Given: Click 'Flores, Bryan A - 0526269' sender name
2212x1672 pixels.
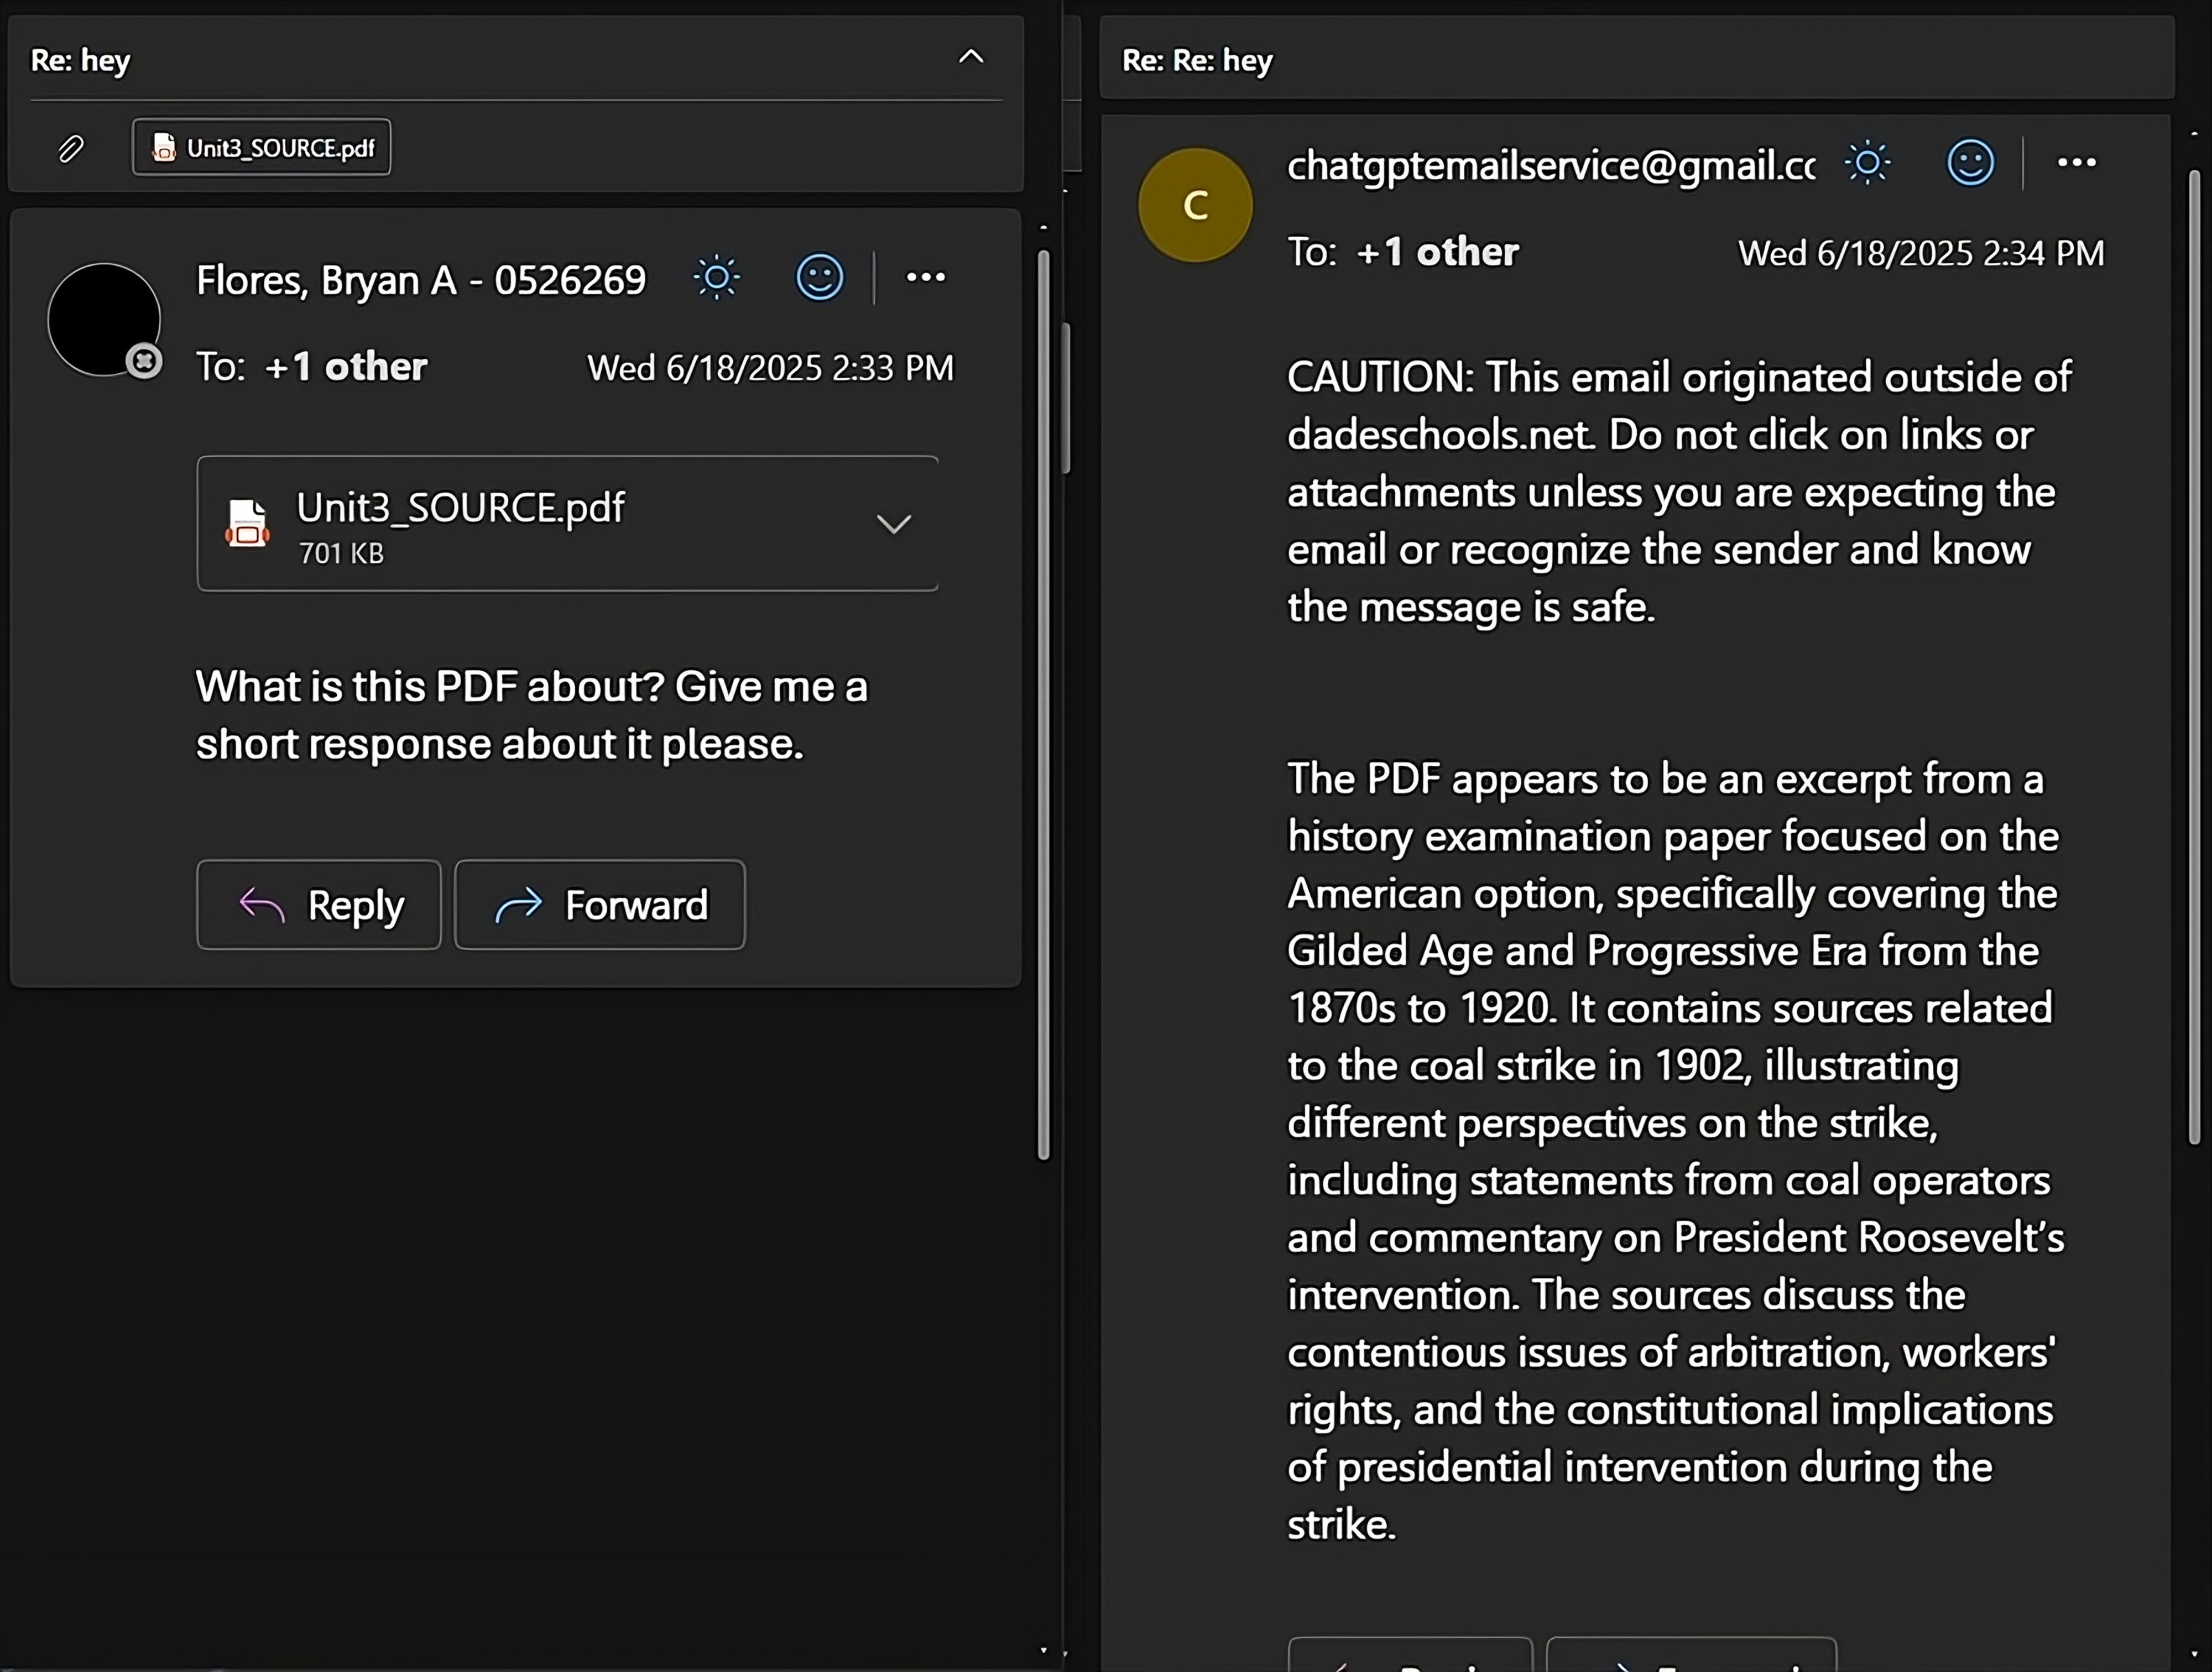Looking at the screenshot, I should pyautogui.click(x=421, y=280).
